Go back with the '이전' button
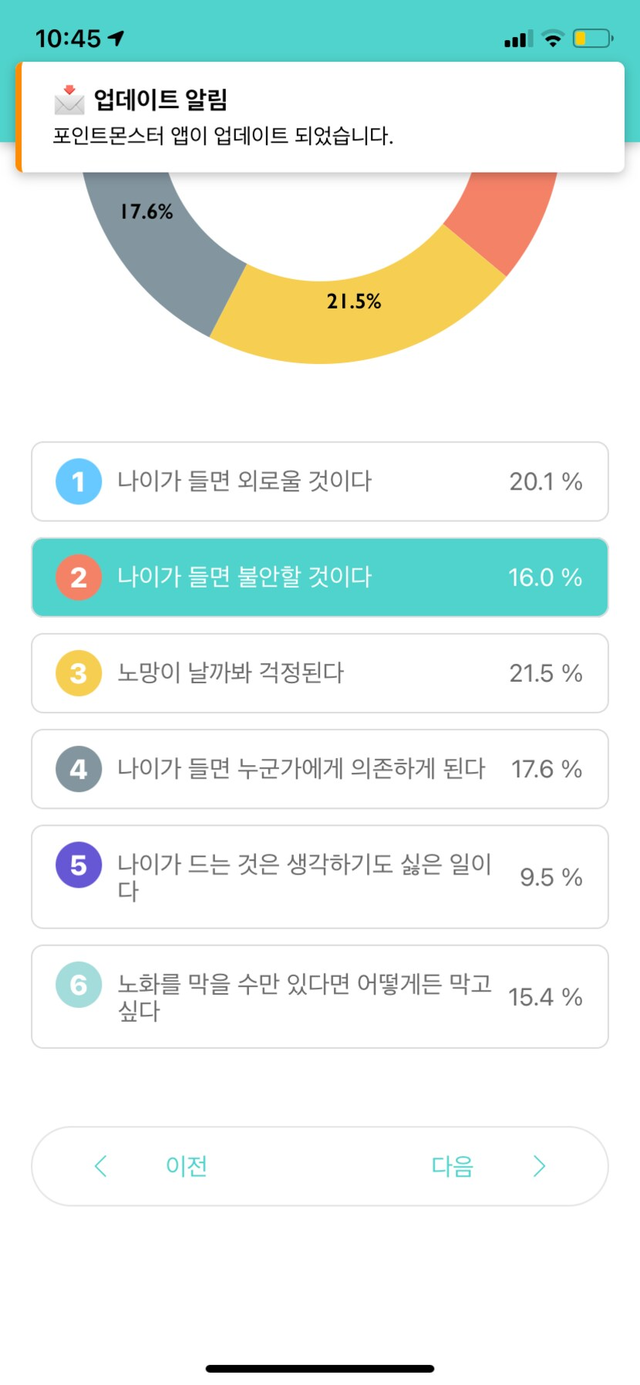Viewport: 640px width, 1385px height. point(186,1166)
